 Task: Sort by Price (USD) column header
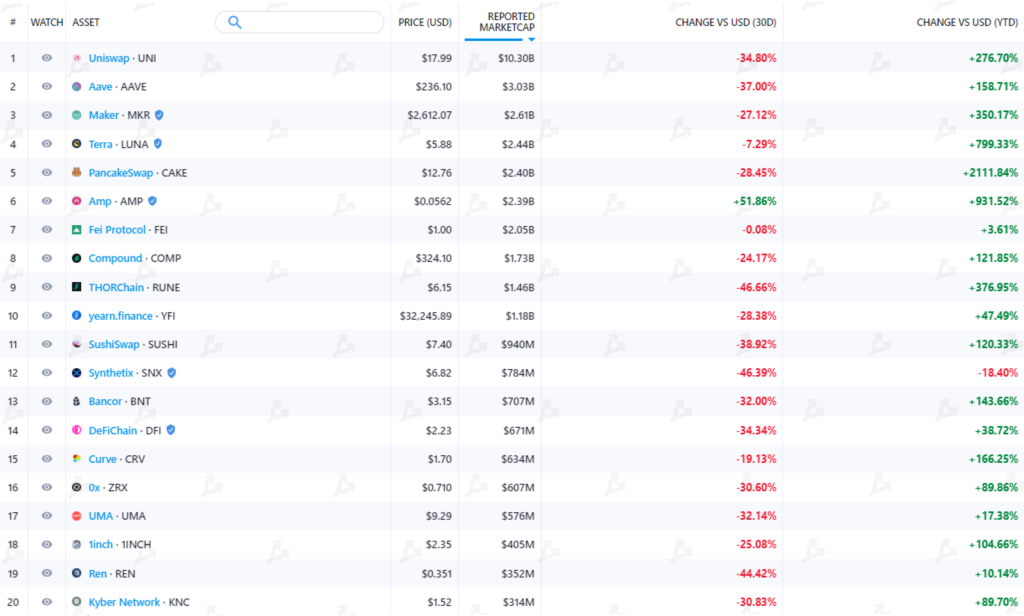point(425,22)
